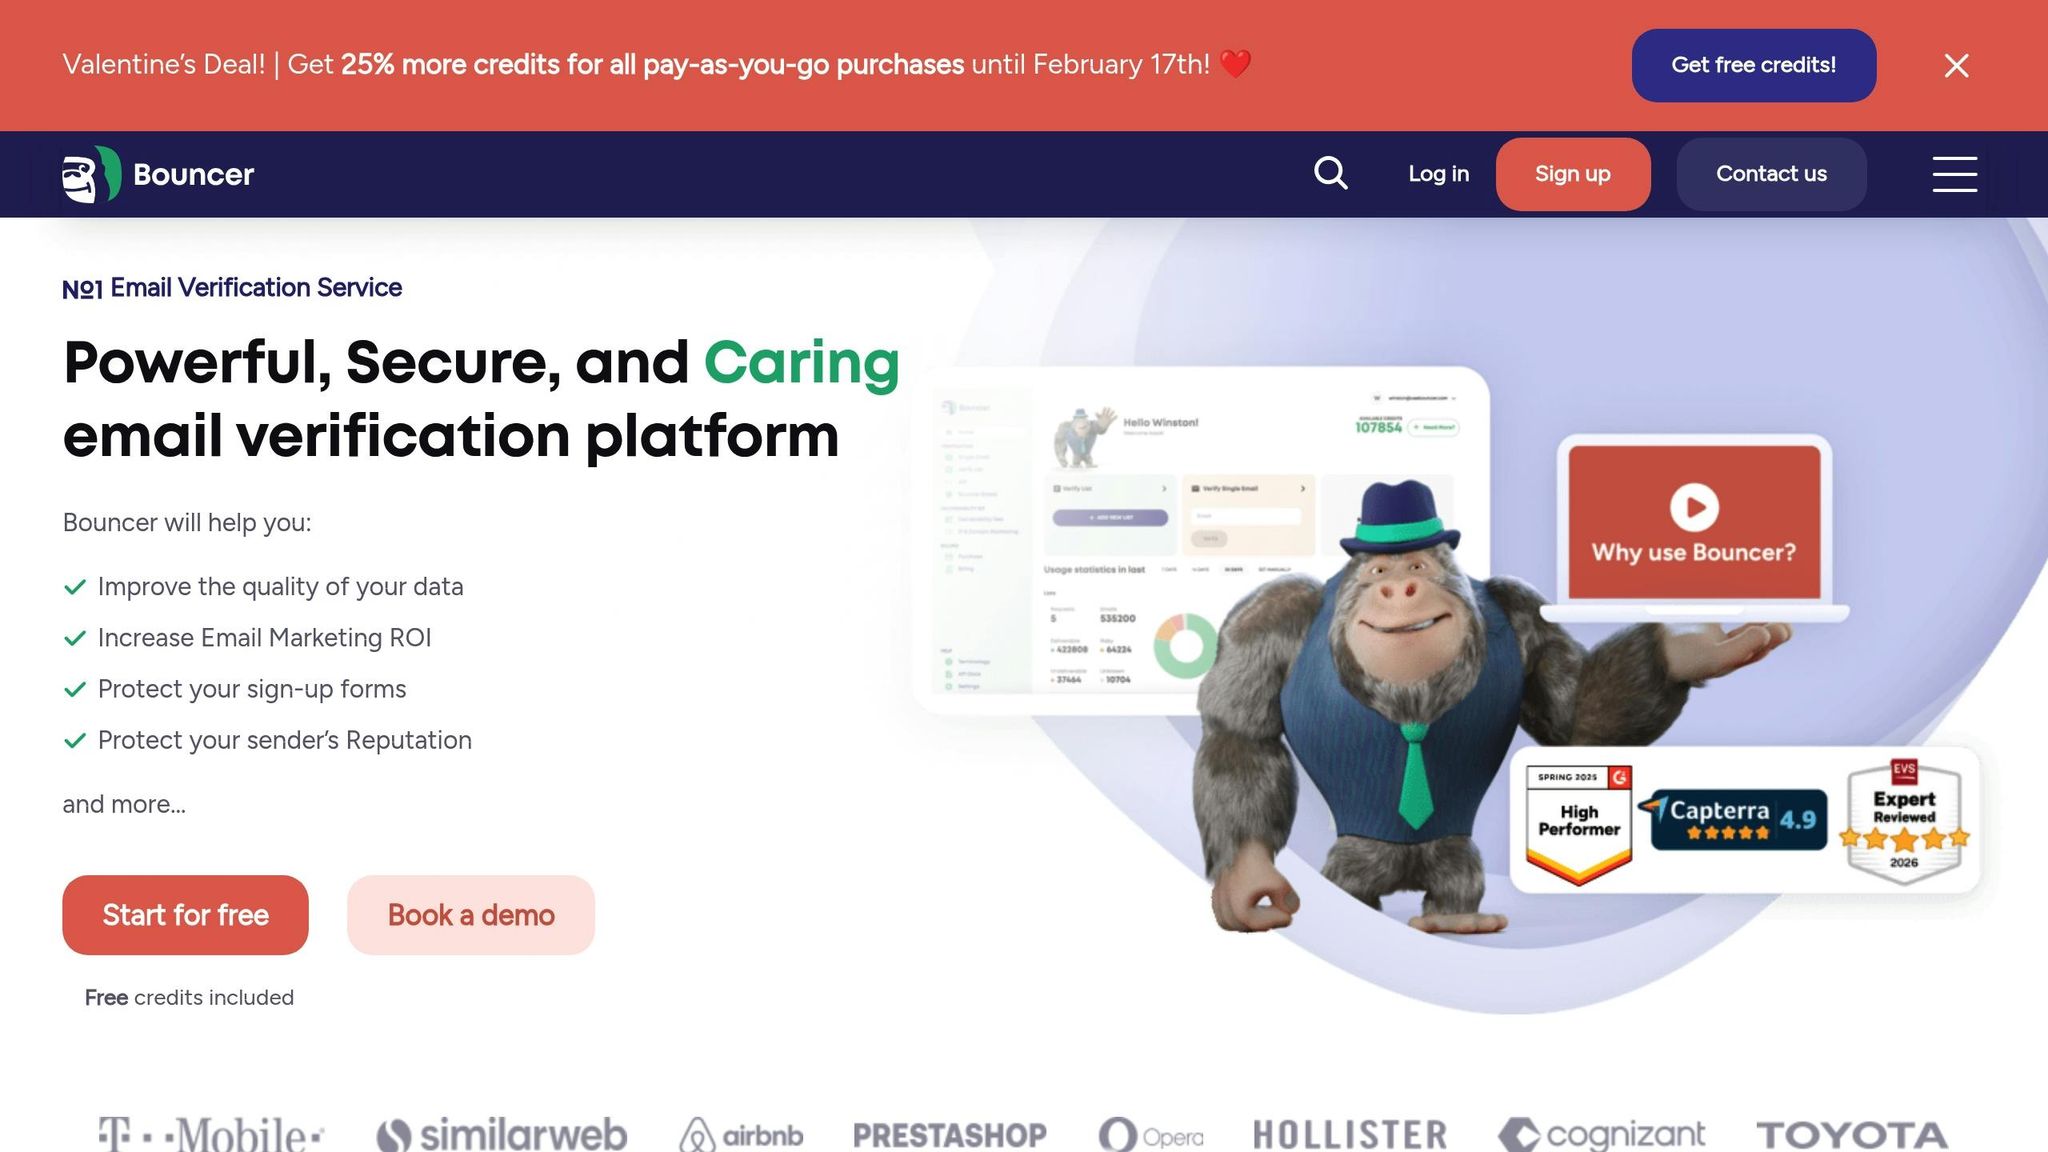Open the Expert Reviewed 2026 badge

(x=1904, y=821)
